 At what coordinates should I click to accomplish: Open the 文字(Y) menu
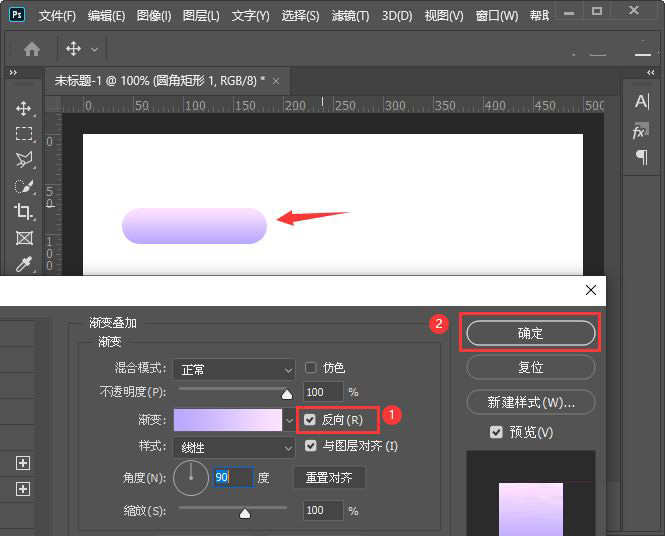(250, 16)
